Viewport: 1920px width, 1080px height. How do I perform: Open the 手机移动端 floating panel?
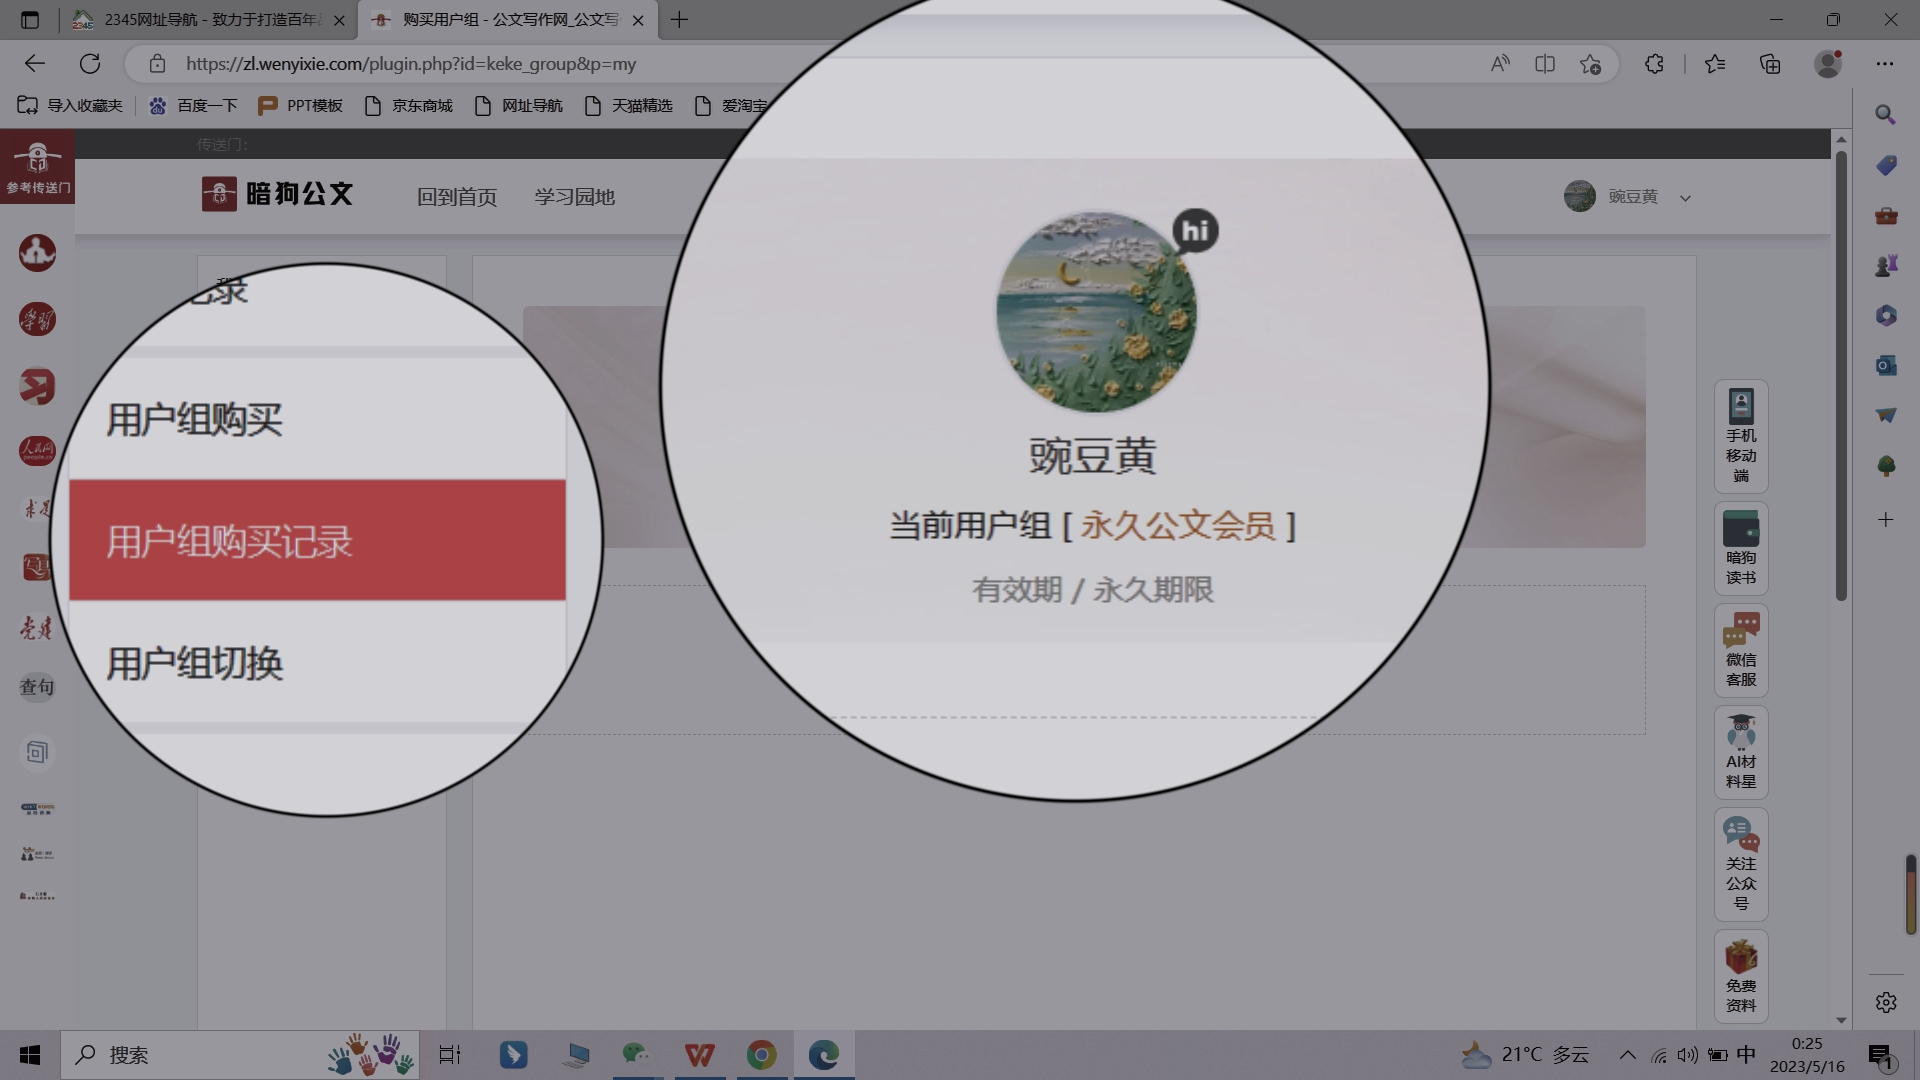point(1741,436)
